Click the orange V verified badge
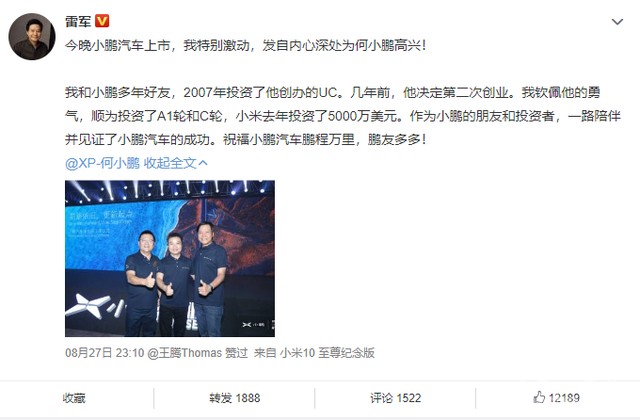 [x=102, y=21]
